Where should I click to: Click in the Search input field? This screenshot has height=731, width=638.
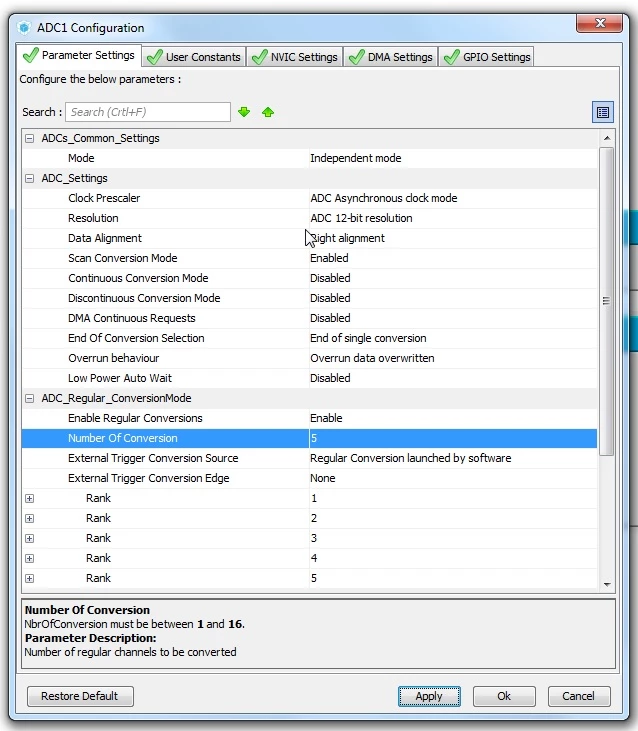tap(148, 112)
